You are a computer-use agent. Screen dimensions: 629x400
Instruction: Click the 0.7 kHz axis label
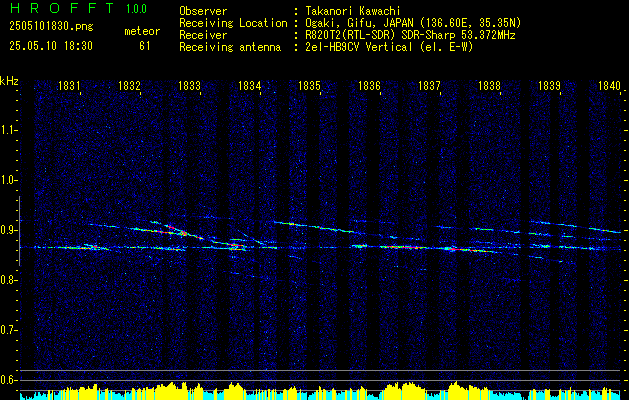tap(8, 330)
